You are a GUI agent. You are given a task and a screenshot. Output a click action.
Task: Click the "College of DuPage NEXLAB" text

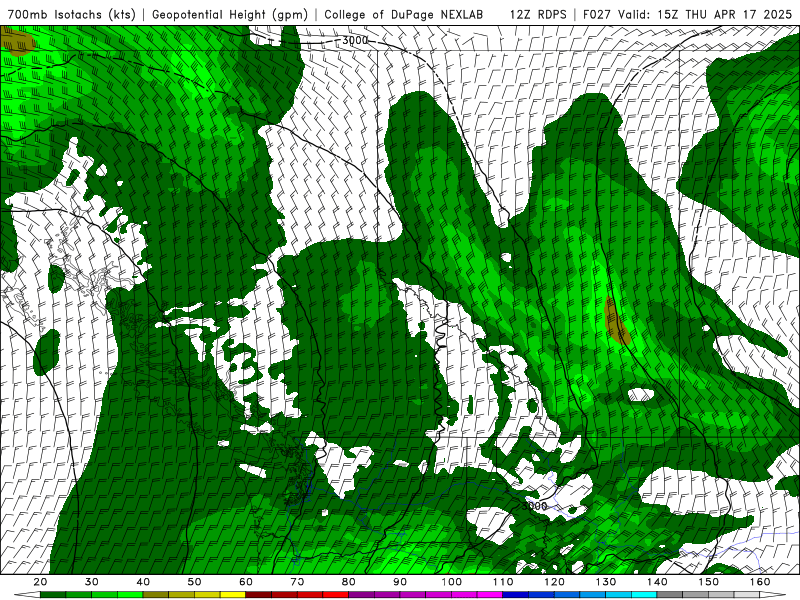(404, 14)
